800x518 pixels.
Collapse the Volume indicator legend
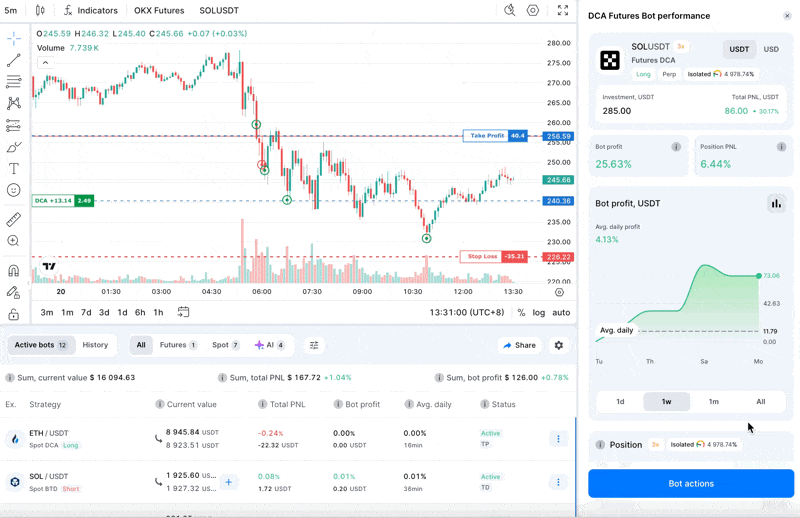point(45,62)
